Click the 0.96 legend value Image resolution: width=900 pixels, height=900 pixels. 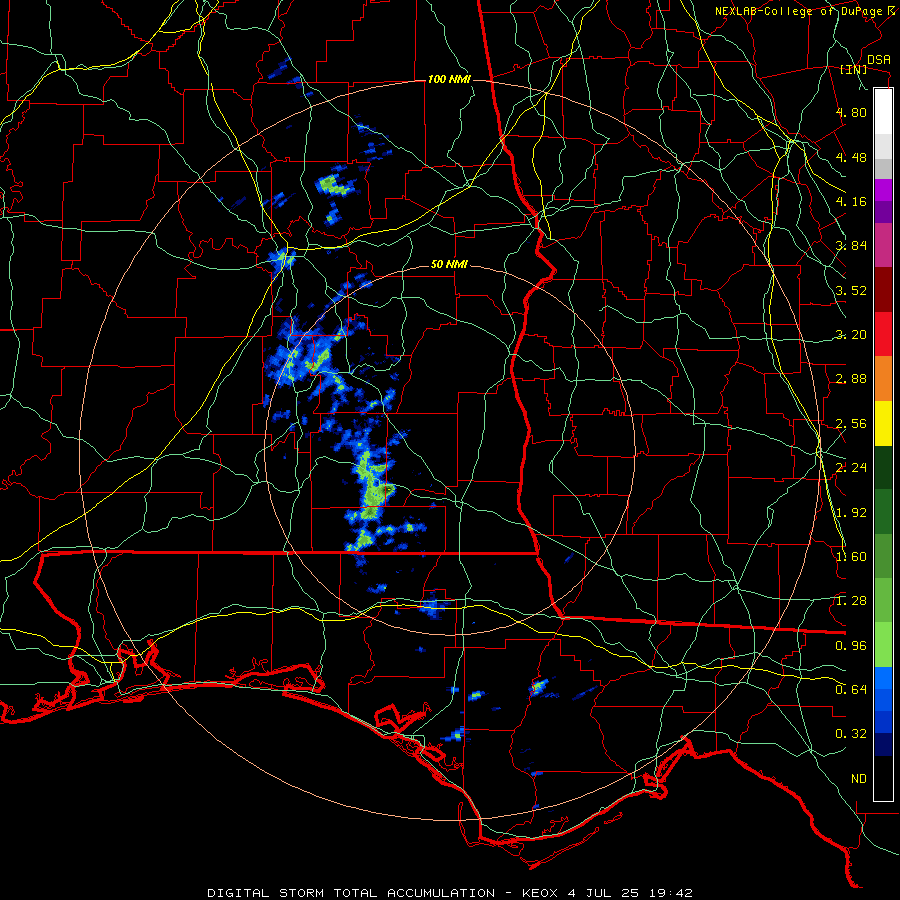(851, 646)
